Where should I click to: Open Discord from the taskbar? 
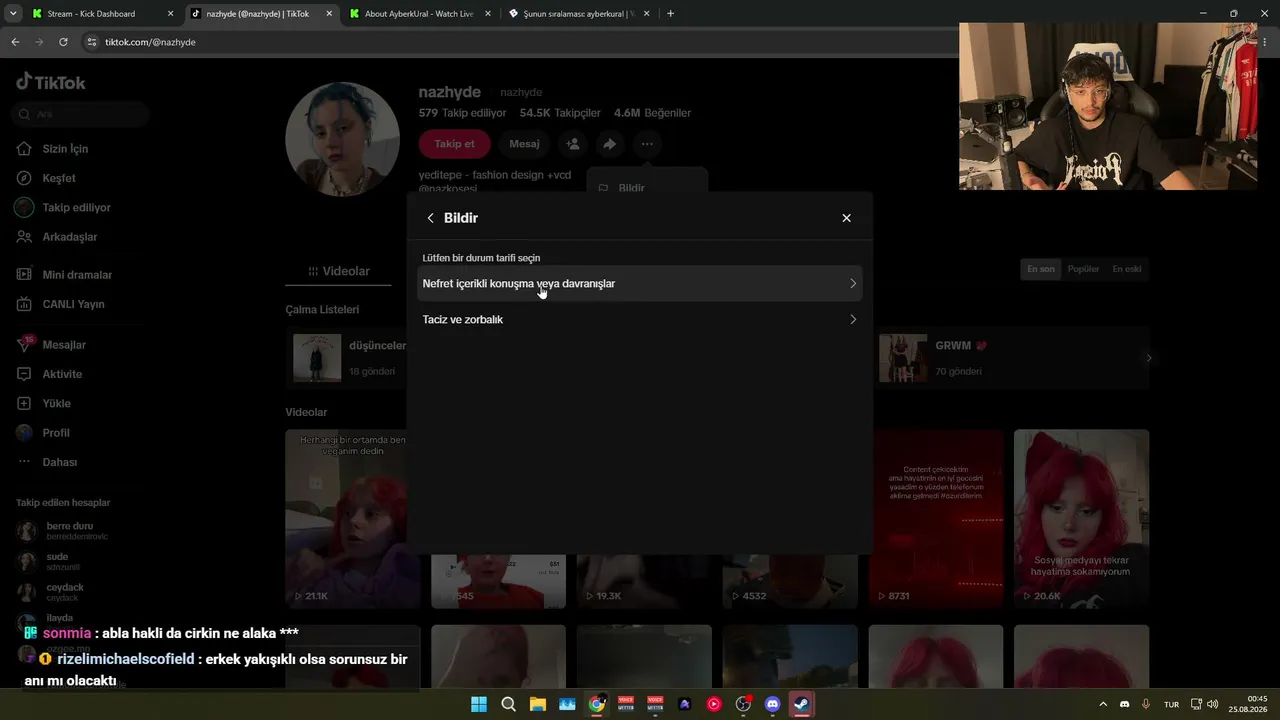tap(772, 704)
